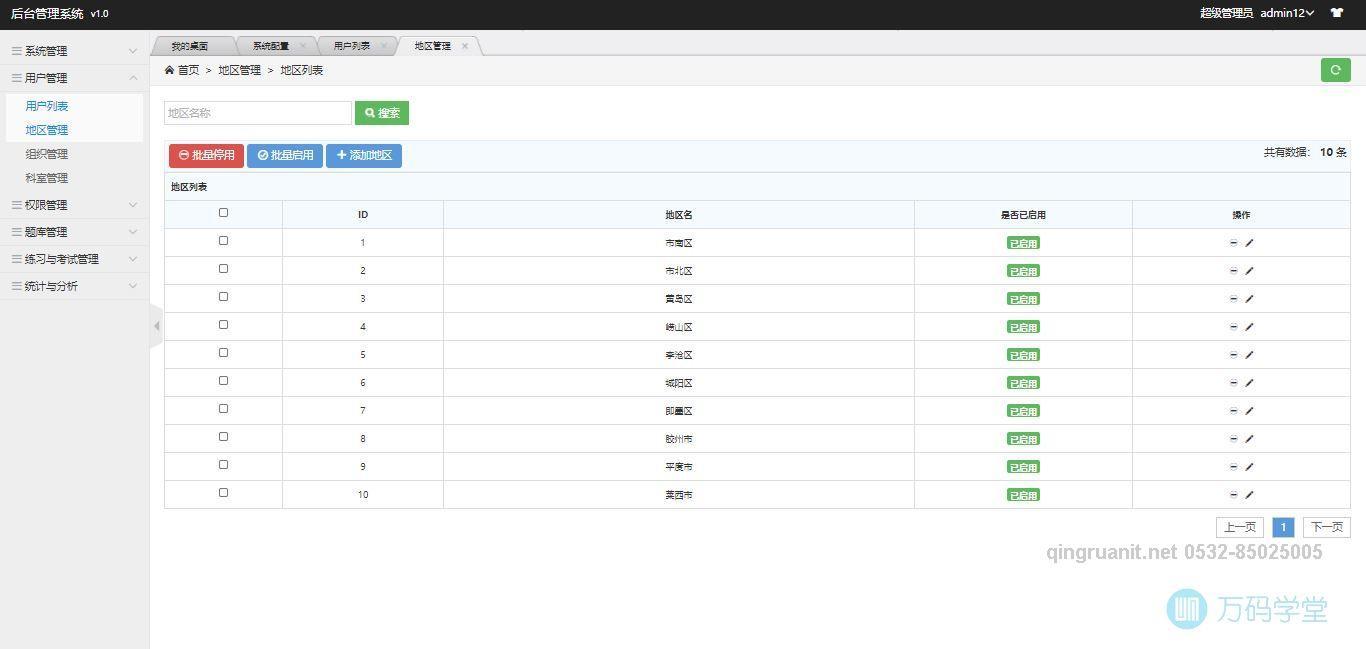1366x649 pixels.
Task: Click the 地区名称 search input field
Action: point(257,113)
